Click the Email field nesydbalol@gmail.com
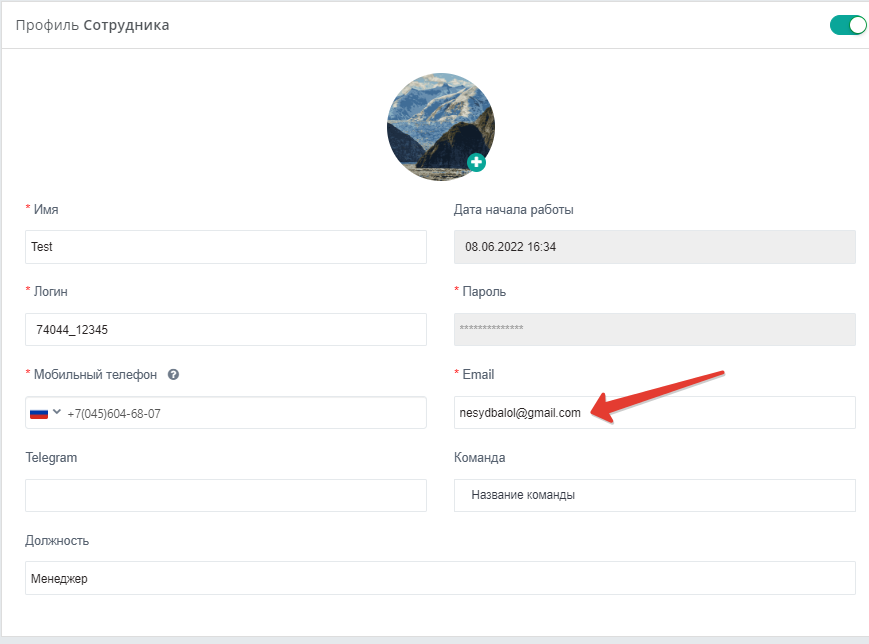Viewport: 869px width, 644px height. [x=655, y=412]
